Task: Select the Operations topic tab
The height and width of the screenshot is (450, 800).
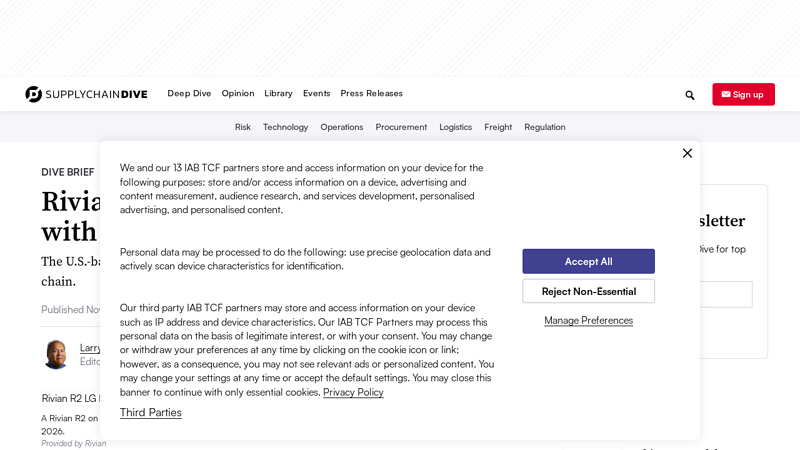Action: click(x=341, y=127)
